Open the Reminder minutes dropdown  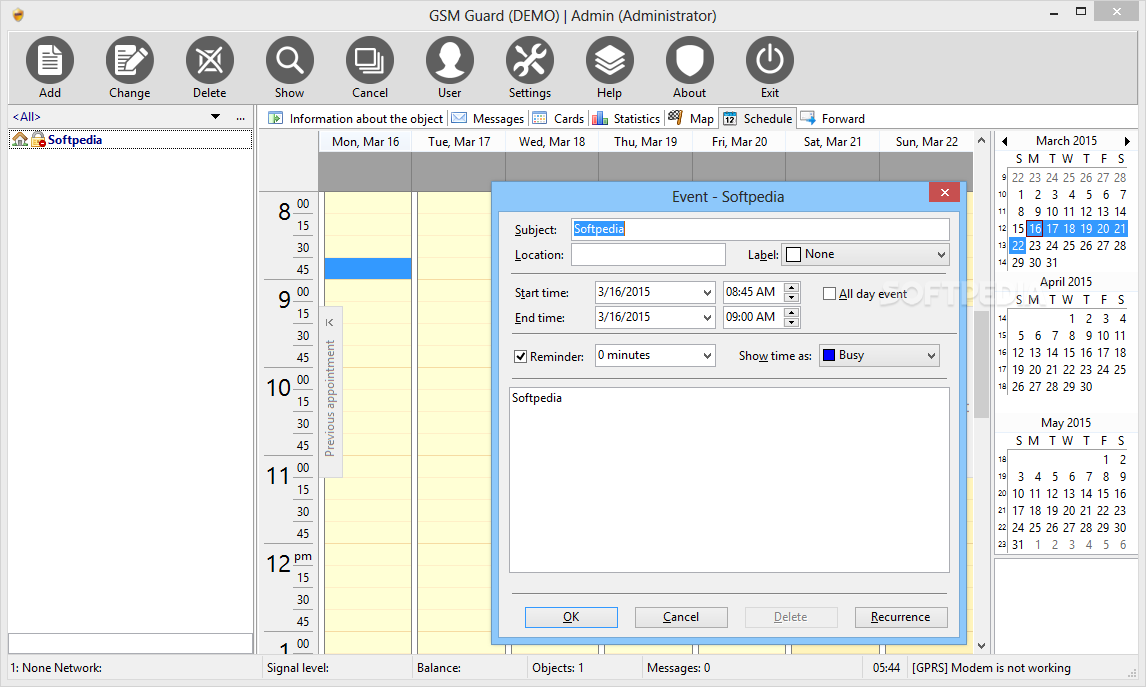point(707,356)
